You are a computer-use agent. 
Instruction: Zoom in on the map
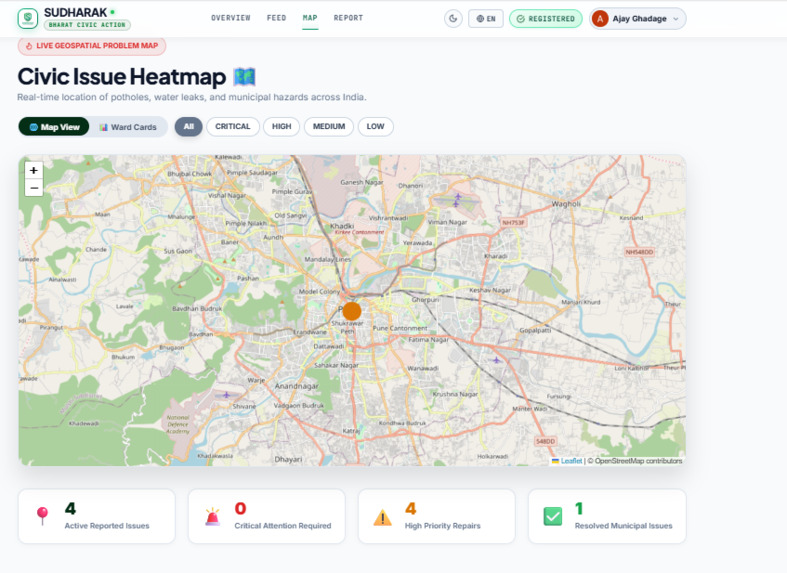(x=34, y=170)
